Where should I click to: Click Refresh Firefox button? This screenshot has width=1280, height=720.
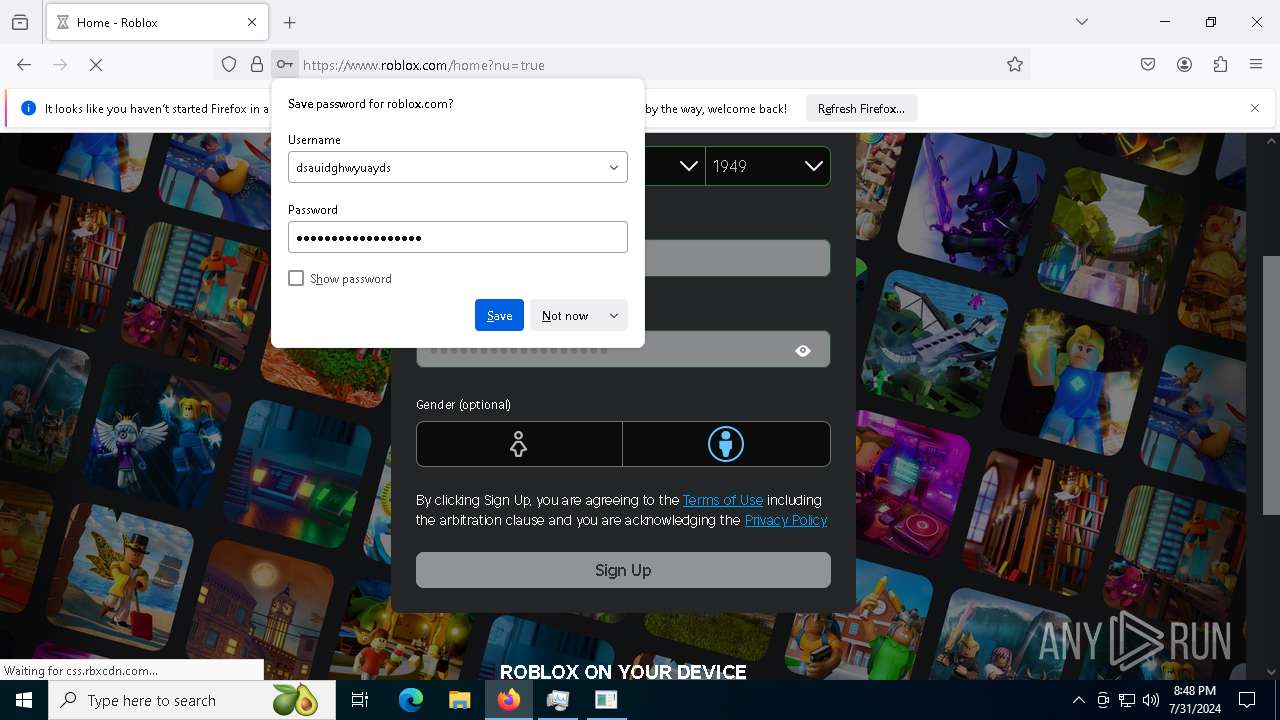pyautogui.click(x=861, y=108)
